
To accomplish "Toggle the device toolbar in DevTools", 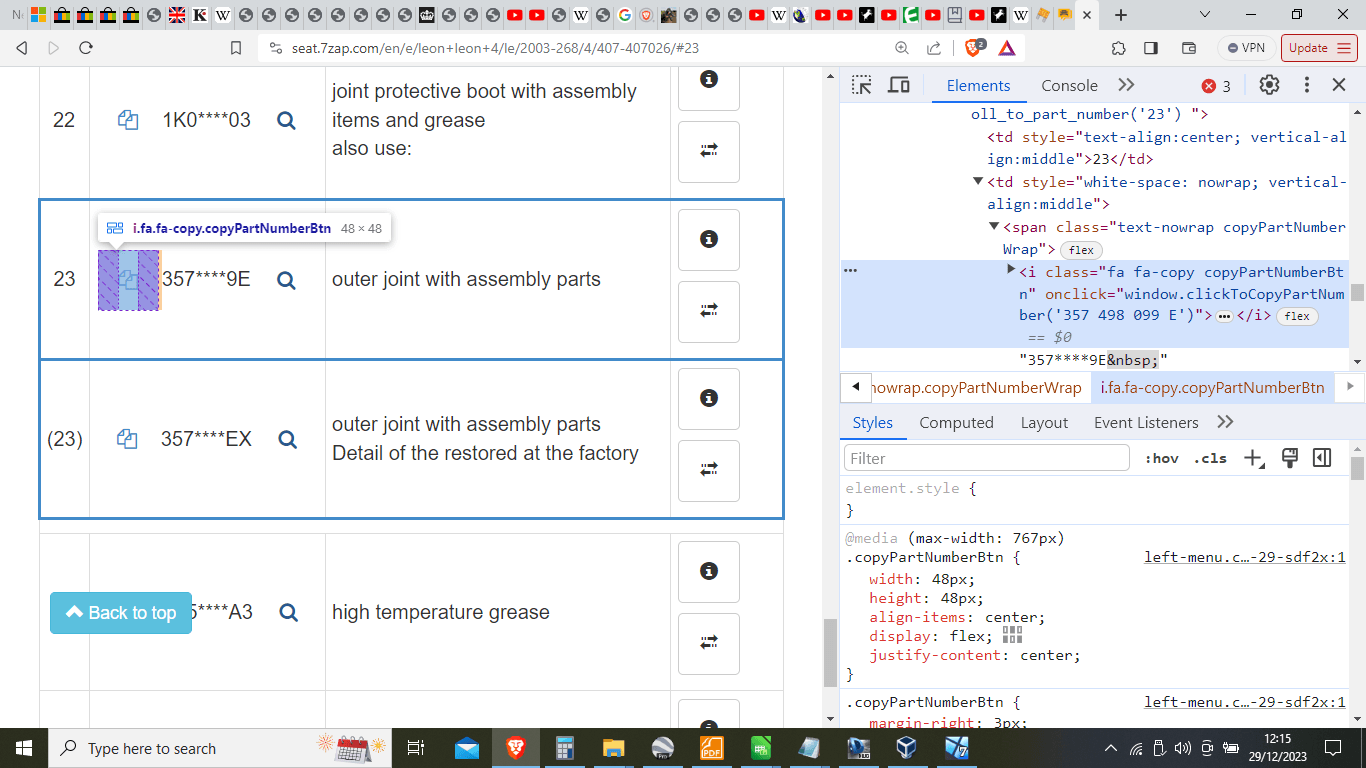I will (x=899, y=86).
